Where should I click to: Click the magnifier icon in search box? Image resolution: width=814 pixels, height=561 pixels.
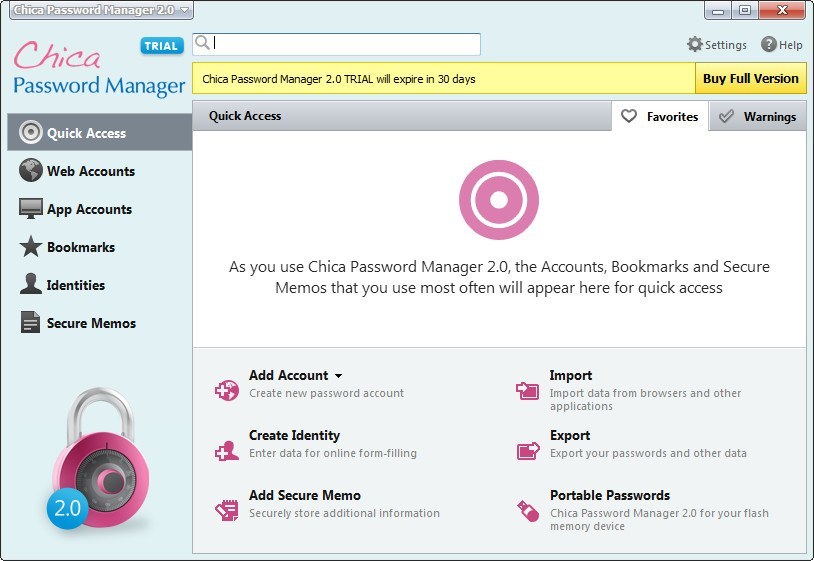point(203,43)
